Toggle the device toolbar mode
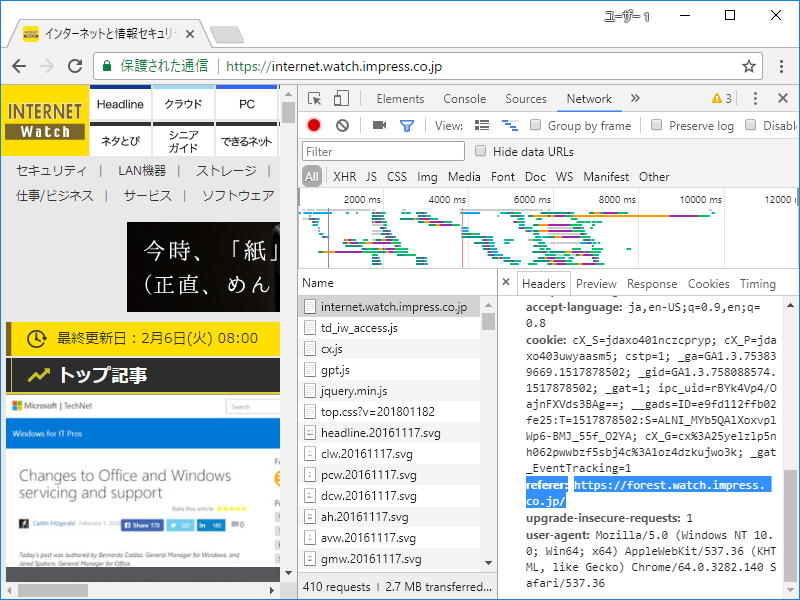 pos(340,99)
